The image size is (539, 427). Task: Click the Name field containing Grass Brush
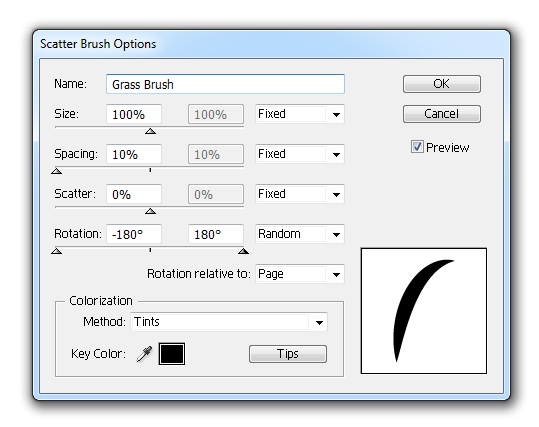coord(226,84)
